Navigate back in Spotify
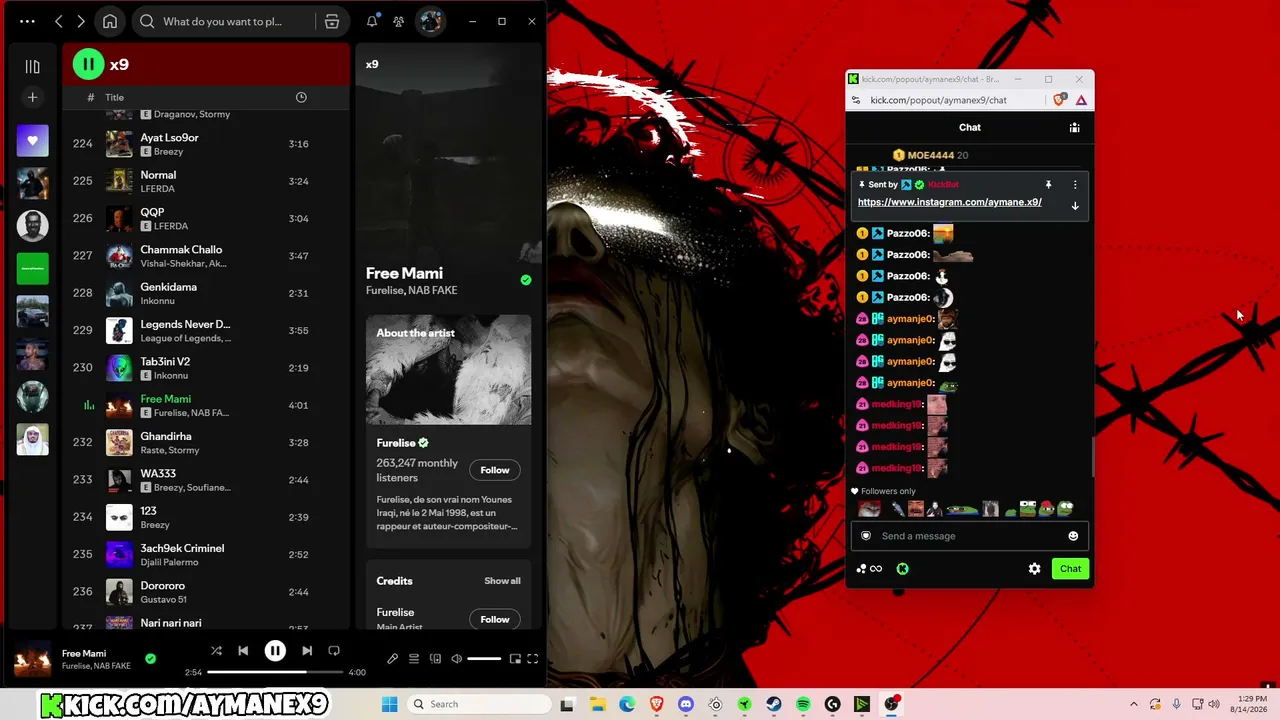Image resolution: width=1280 pixels, height=720 pixels. (x=59, y=21)
